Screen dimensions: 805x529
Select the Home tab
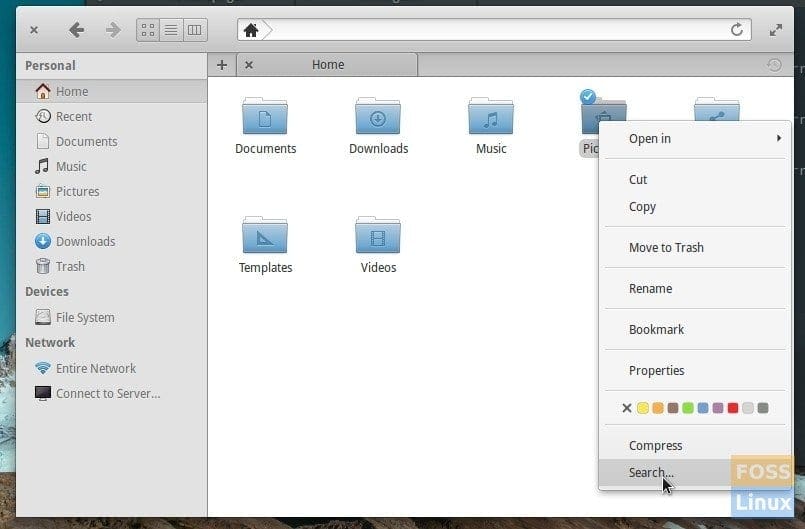[x=328, y=65]
